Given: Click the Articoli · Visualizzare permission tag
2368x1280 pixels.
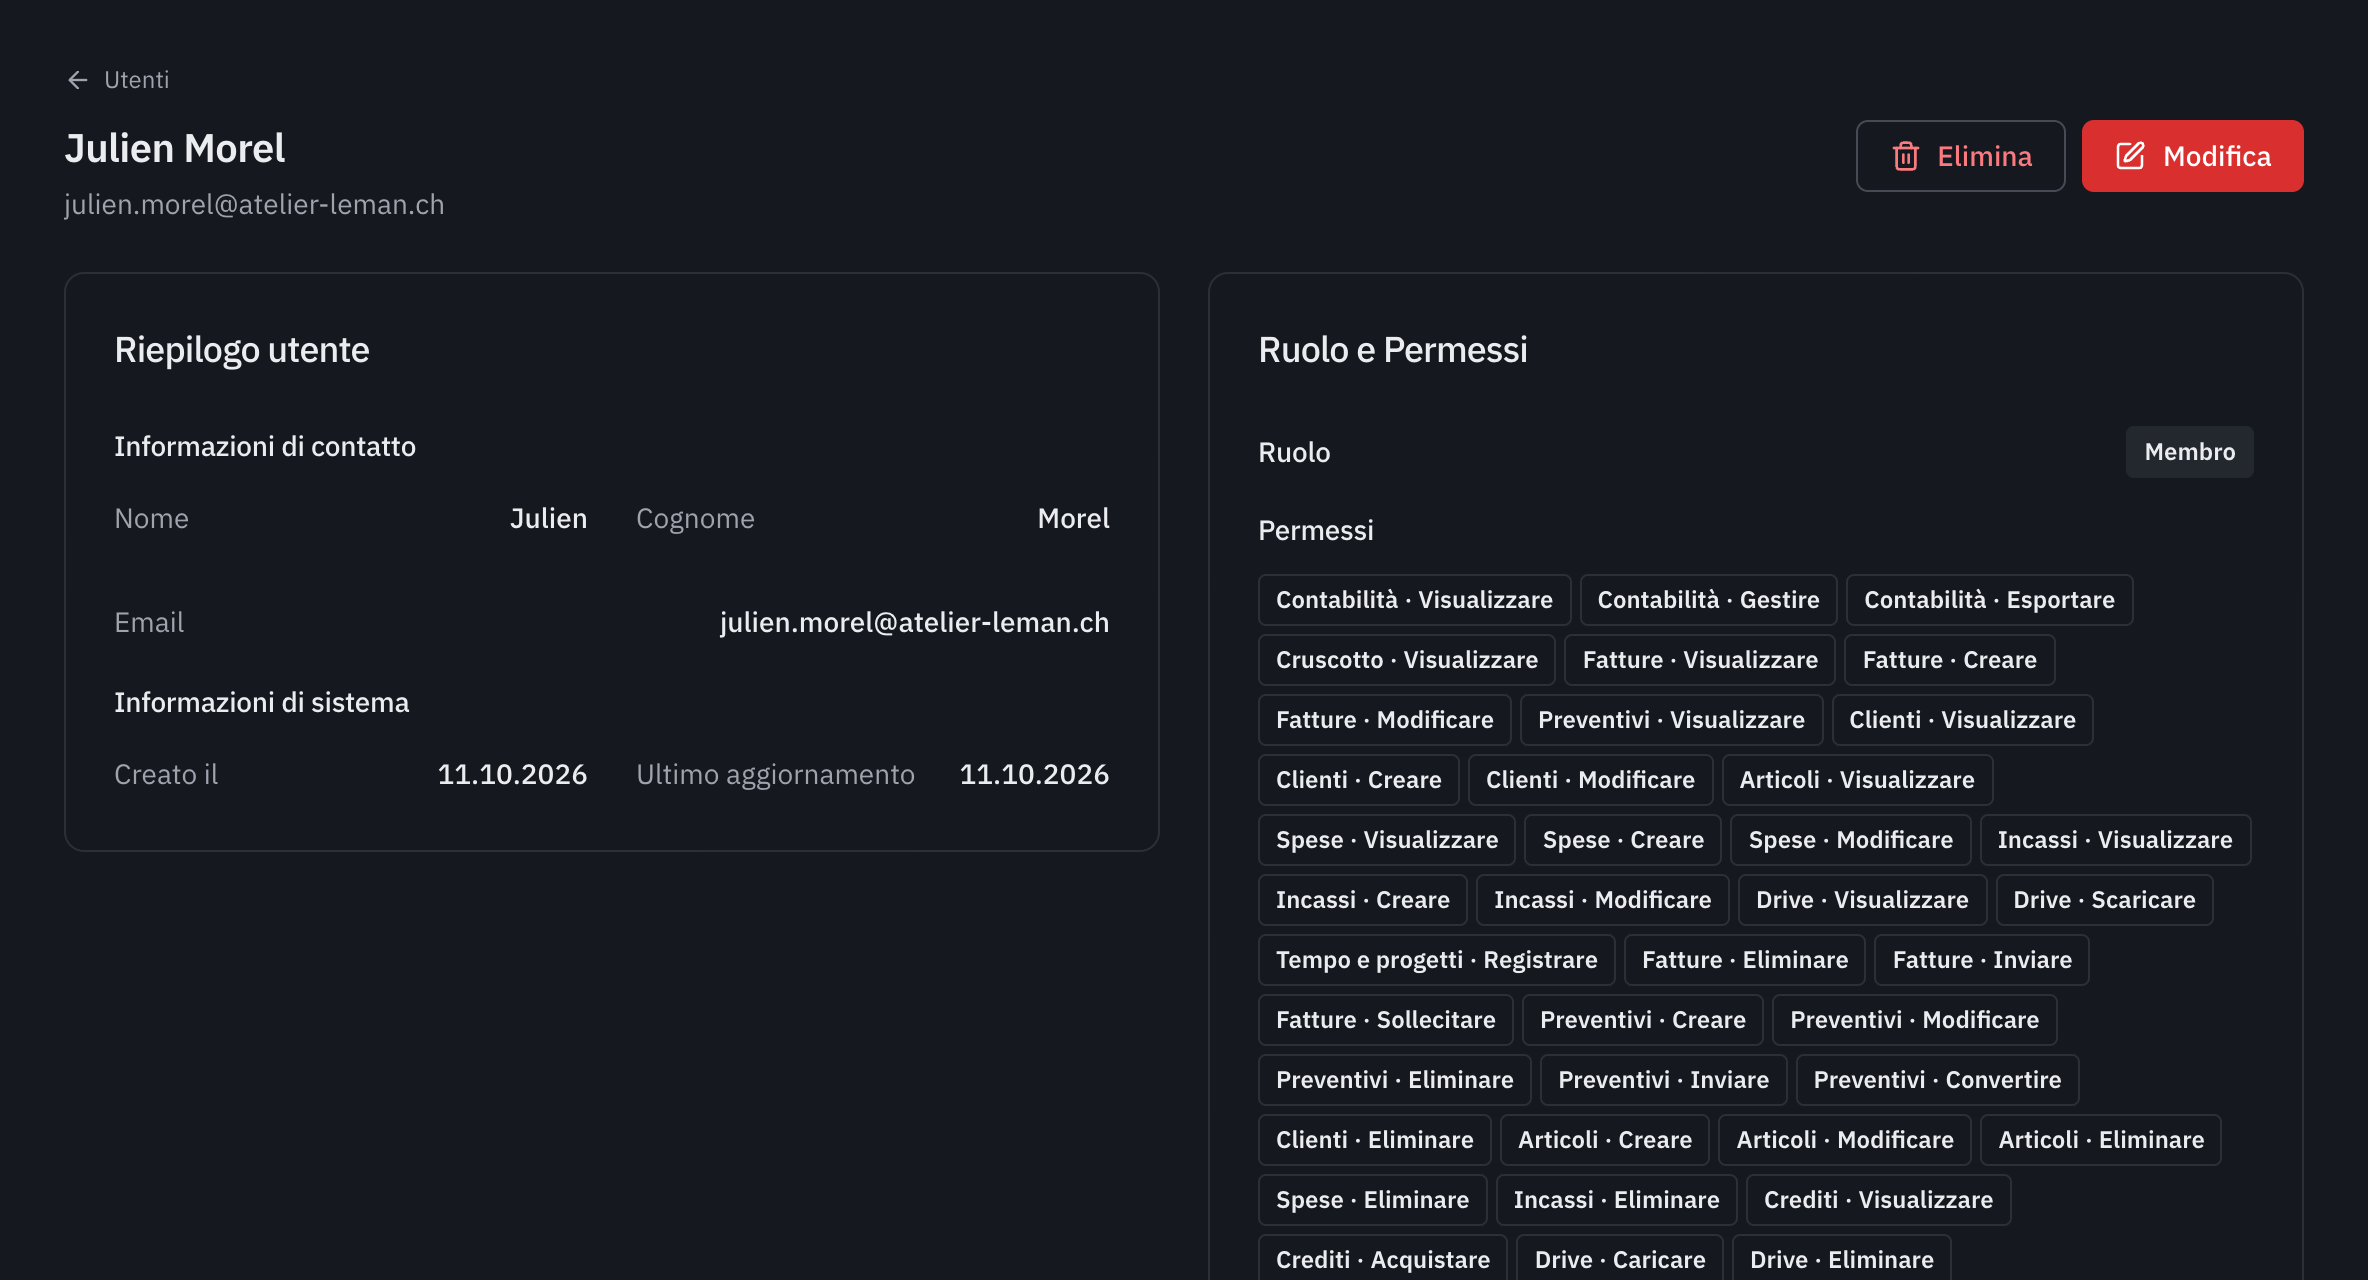Looking at the screenshot, I should tap(1857, 780).
